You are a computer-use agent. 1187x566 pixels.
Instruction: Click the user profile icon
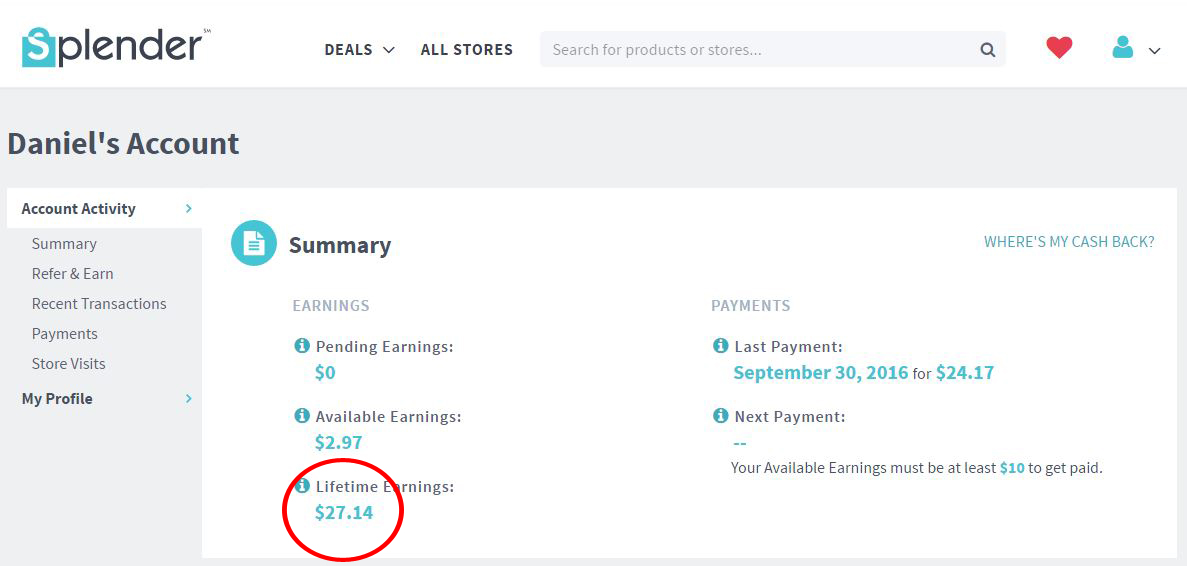[1123, 47]
